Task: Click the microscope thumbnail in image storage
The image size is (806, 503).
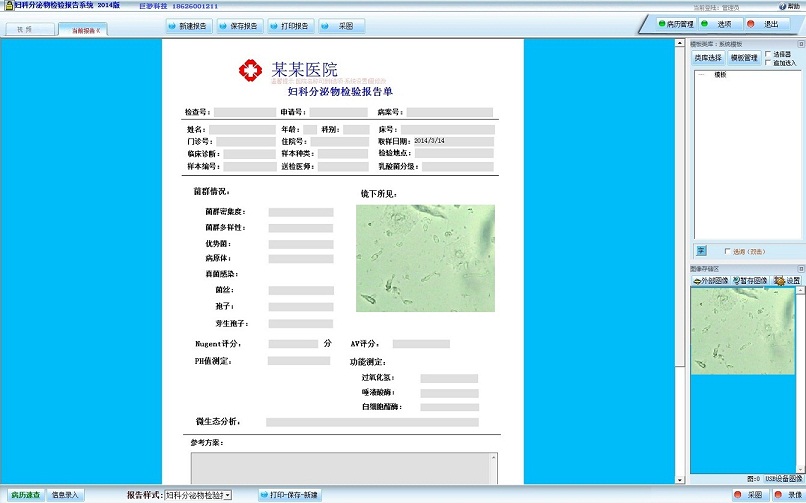Action: pyautogui.click(x=743, y=331)
